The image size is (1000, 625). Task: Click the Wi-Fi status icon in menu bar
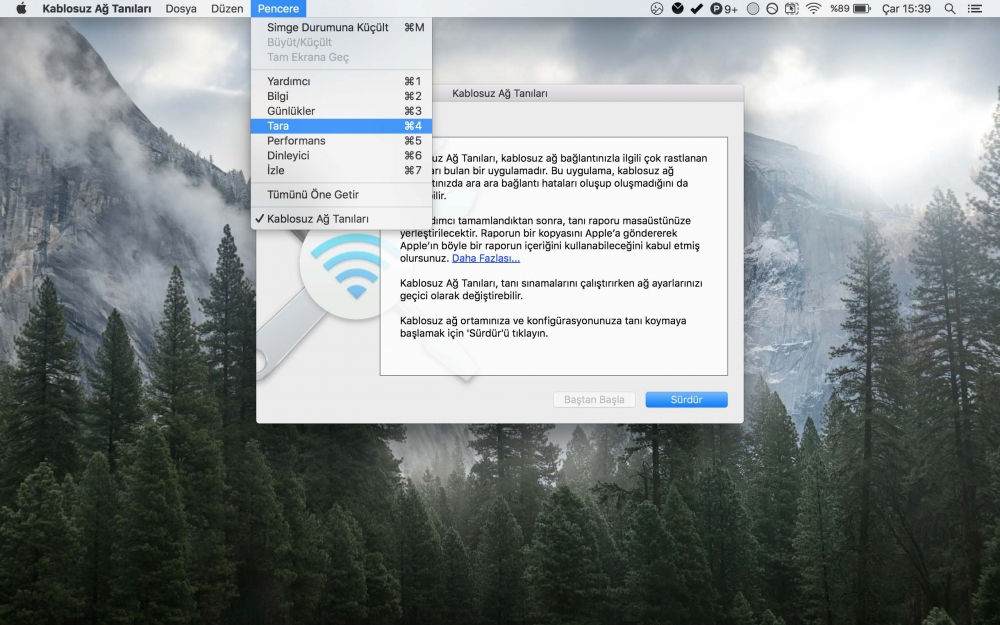click(x=812, y=8)
